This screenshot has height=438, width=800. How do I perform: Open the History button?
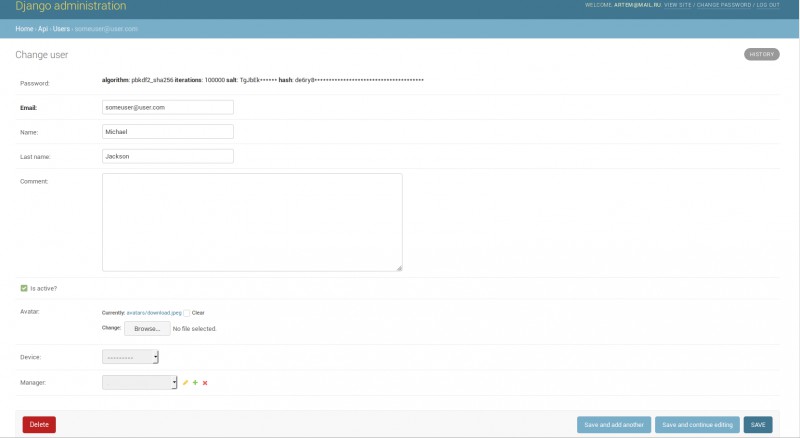coord(761,54)
